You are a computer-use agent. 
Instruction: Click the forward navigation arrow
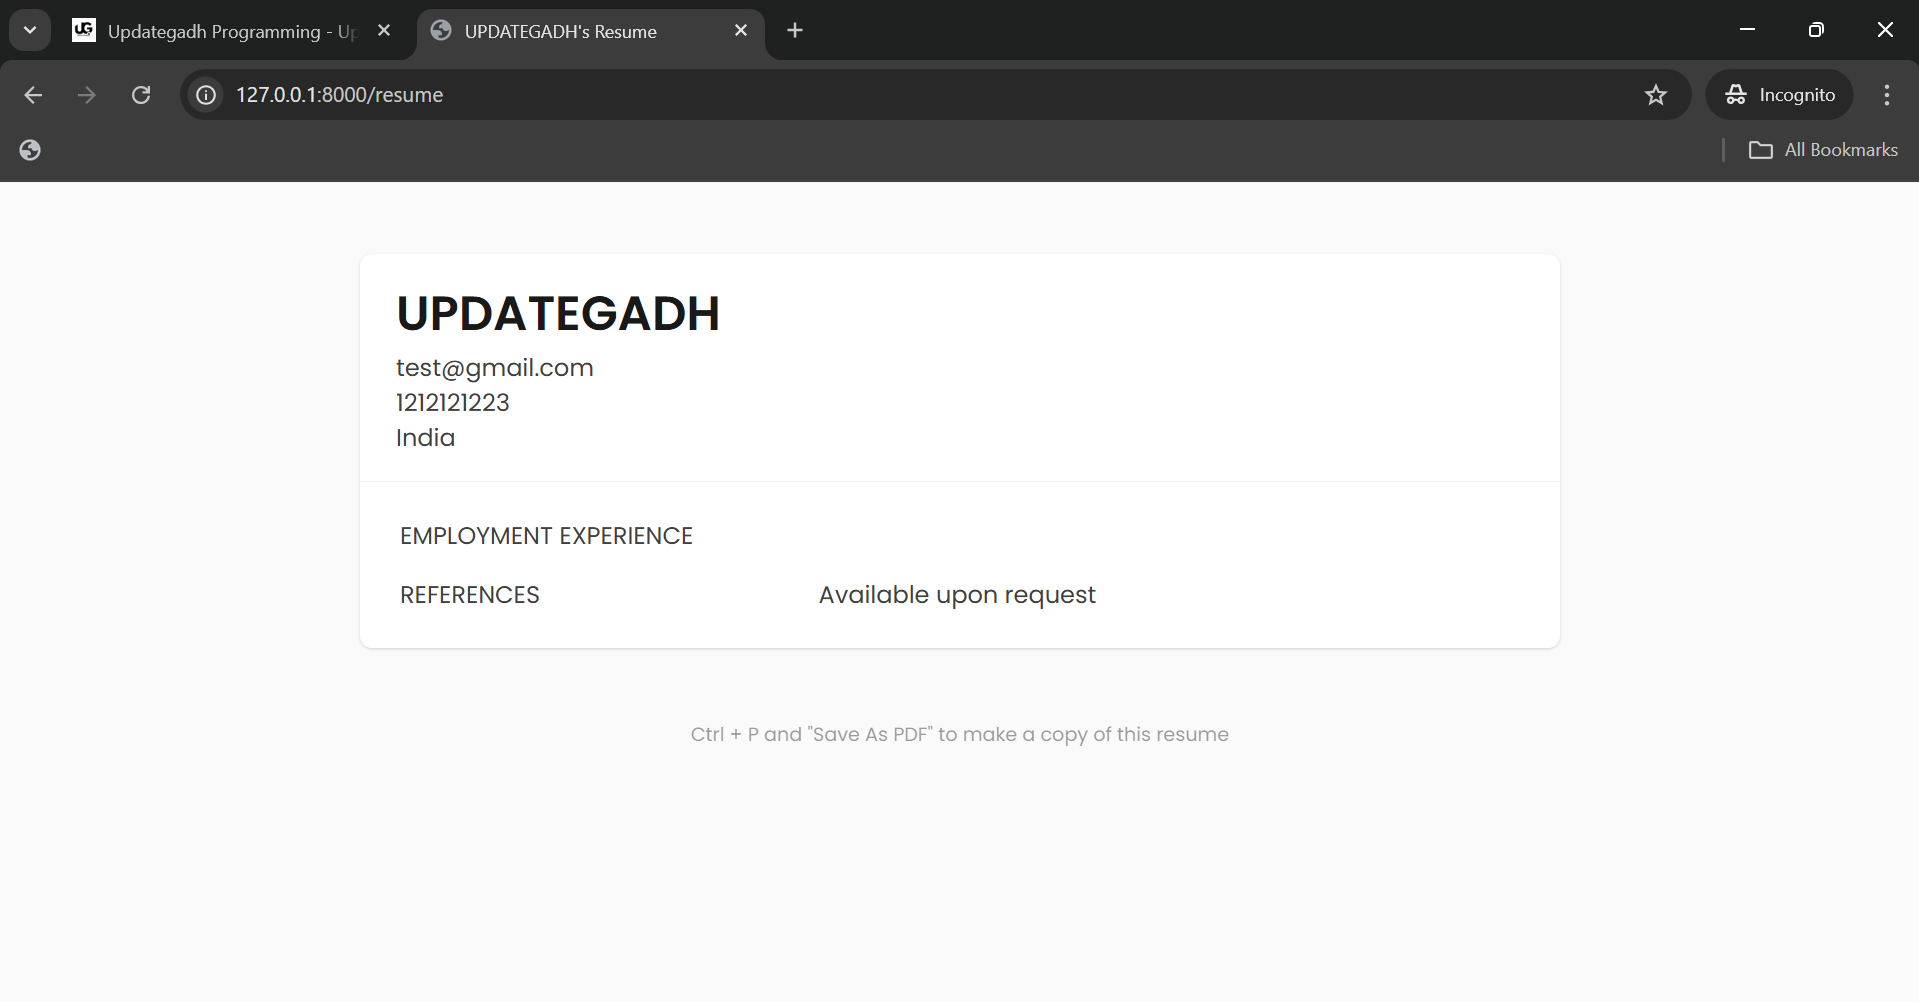(x=87, y=95)
